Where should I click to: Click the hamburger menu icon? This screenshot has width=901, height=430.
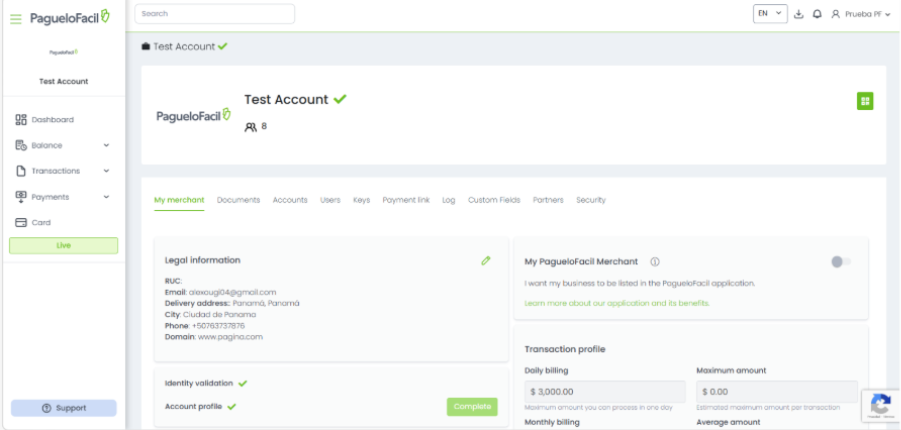coord(16,18)
